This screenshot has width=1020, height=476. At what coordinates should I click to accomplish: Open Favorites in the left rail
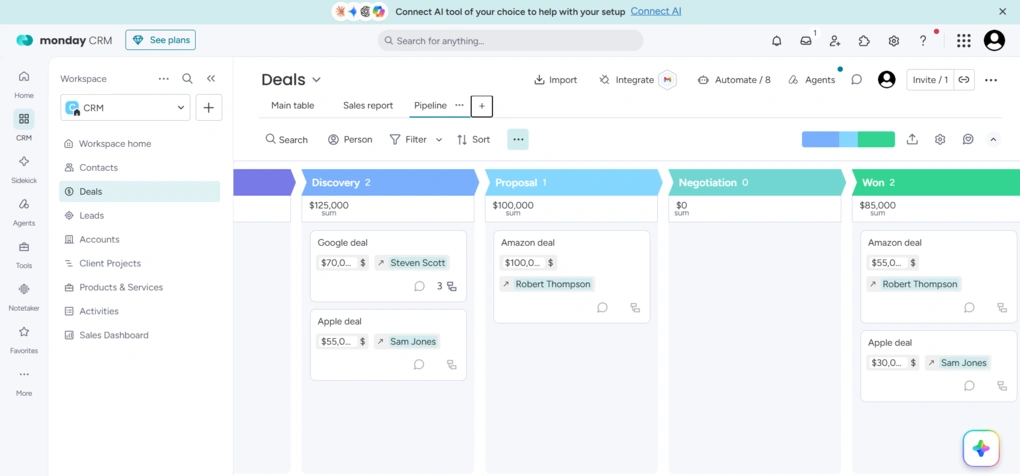point(24,339)
